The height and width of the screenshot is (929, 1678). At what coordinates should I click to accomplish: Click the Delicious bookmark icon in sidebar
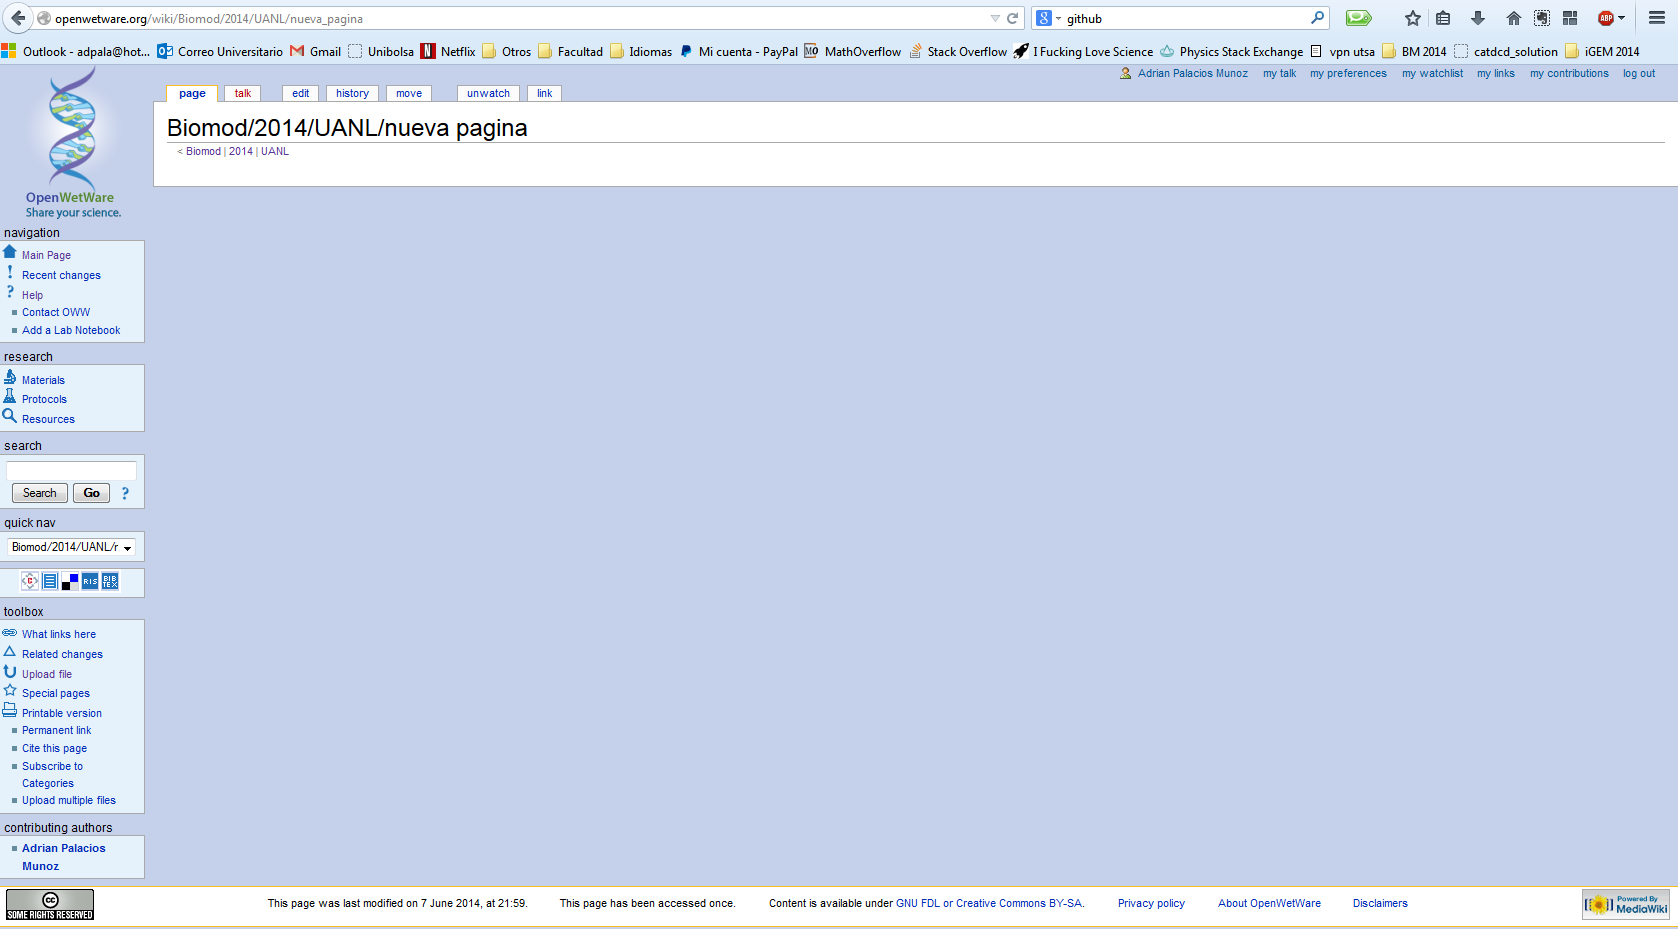[x=70, y=581]
